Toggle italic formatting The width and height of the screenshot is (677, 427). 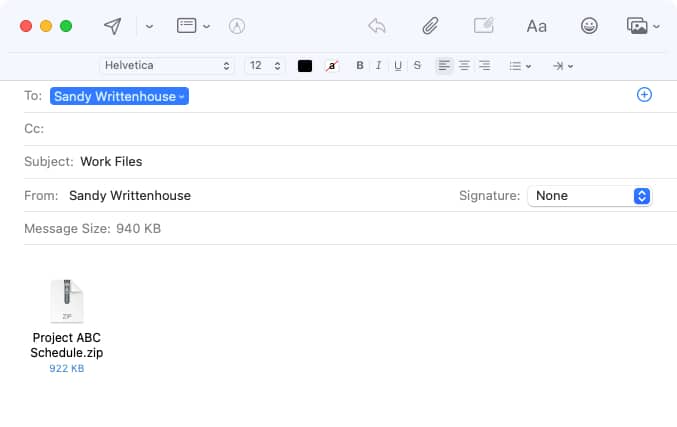(379, 66)
